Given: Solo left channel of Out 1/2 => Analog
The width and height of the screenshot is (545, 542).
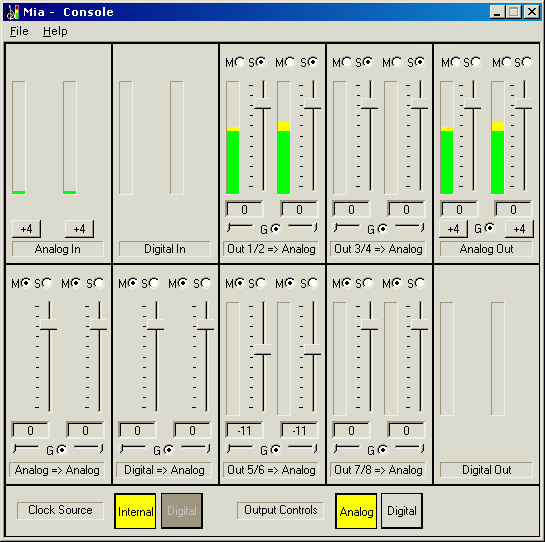Looking at the screenshot, I should click(x=261, y=62).
